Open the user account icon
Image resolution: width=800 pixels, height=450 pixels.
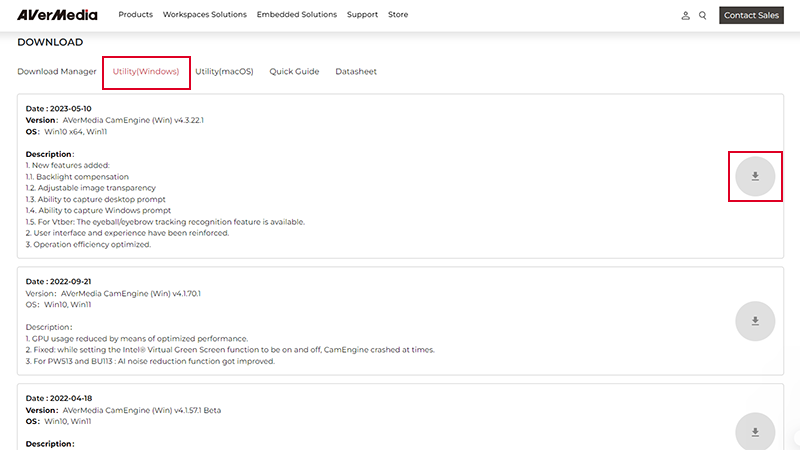tap(685, 16)
